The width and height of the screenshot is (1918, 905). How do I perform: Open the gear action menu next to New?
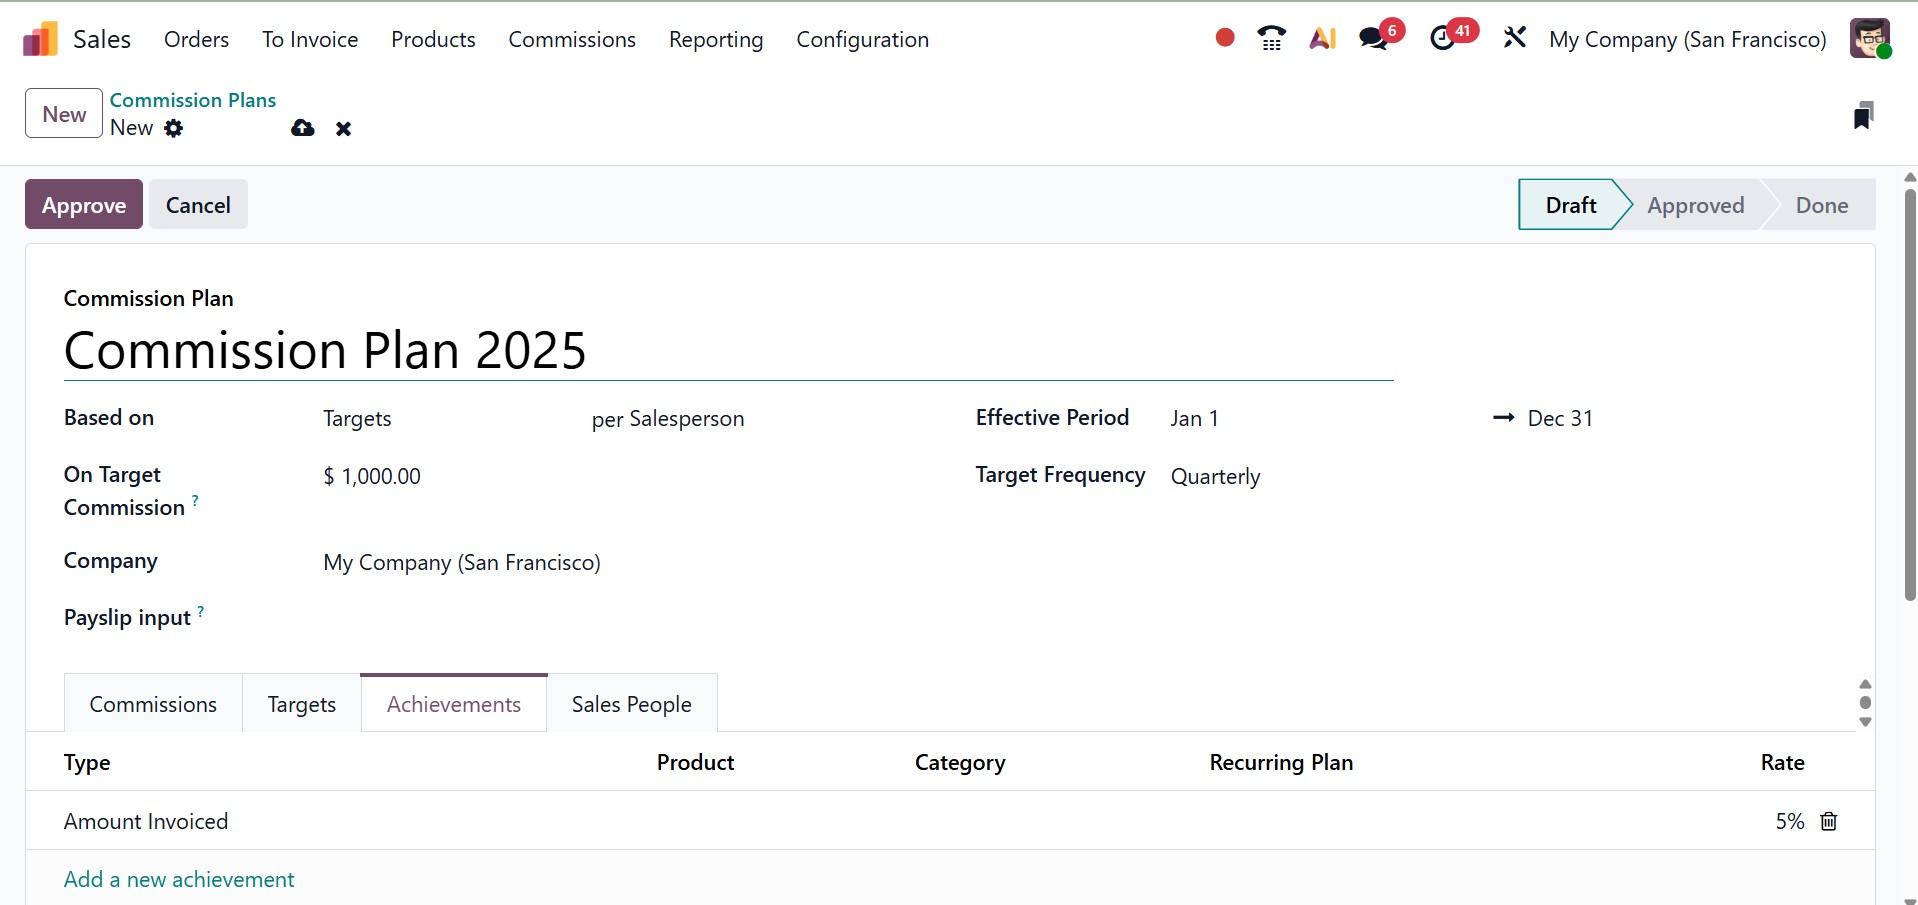tap(174, 128)
